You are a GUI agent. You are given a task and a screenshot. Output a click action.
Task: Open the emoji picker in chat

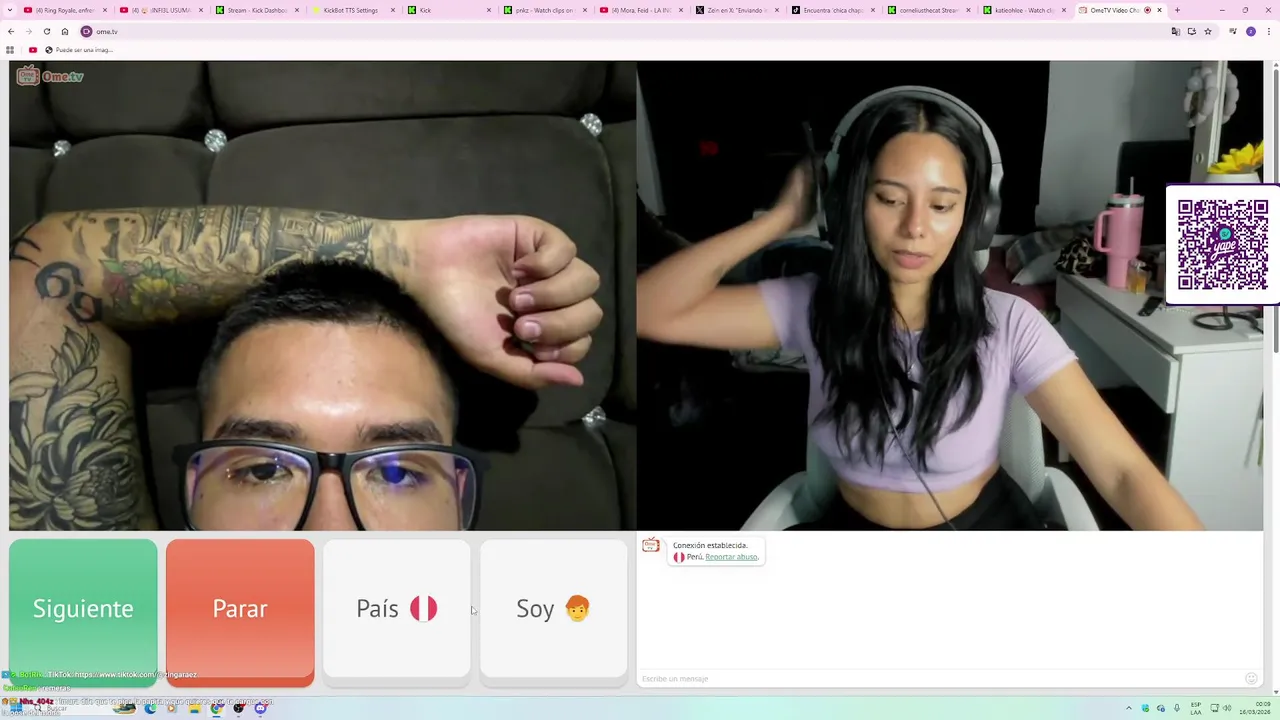(1251, 678)
